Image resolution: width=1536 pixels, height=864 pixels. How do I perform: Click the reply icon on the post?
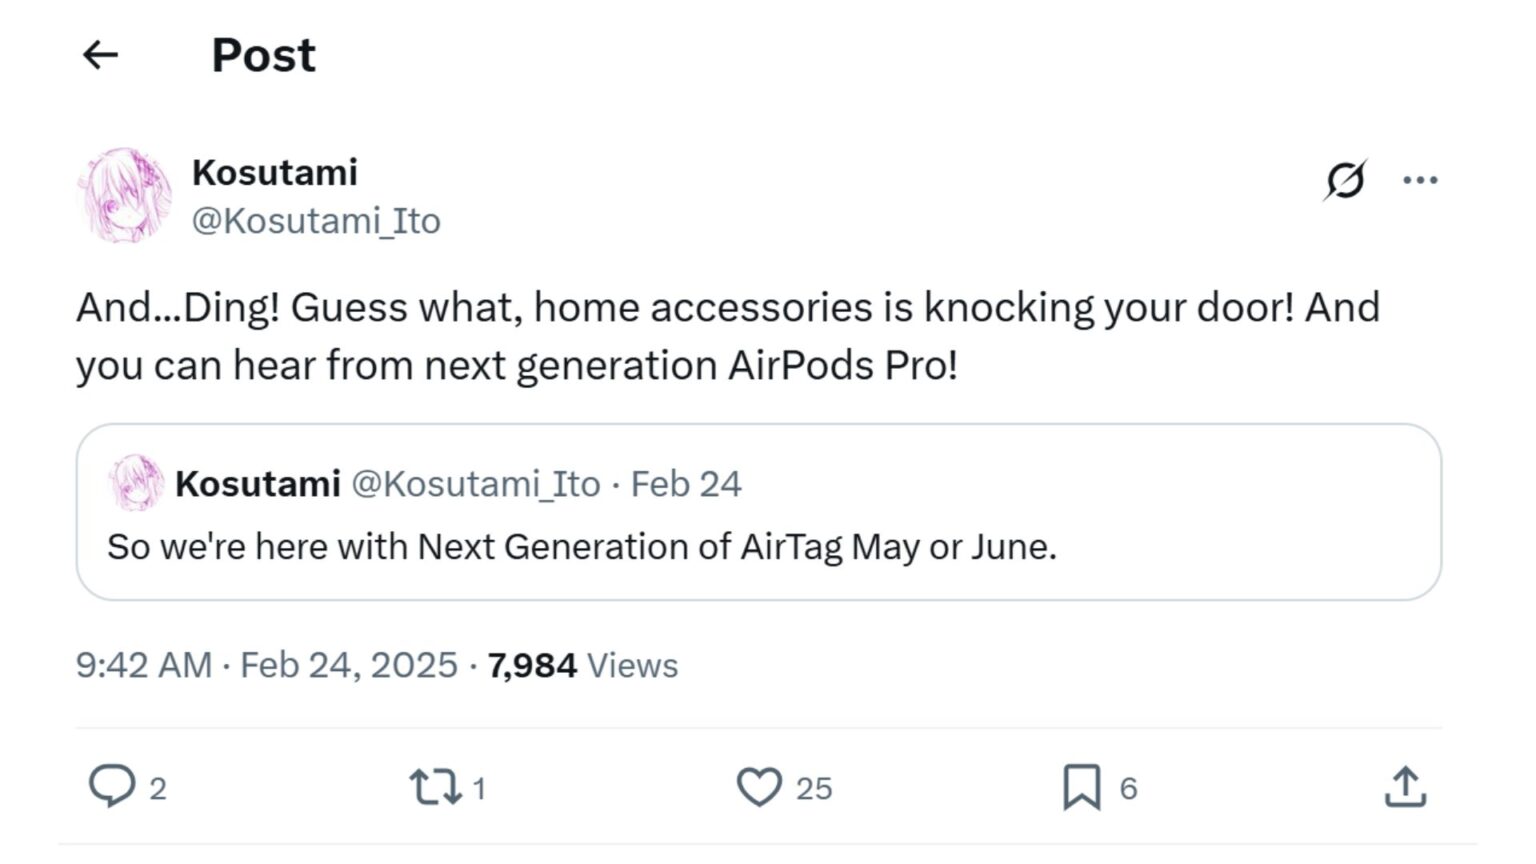115,787
